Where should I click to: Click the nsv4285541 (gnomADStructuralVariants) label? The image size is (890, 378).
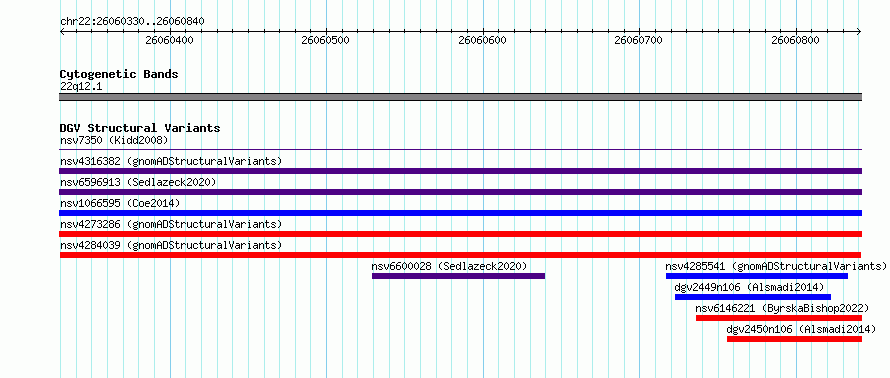(x=776, y=266)
